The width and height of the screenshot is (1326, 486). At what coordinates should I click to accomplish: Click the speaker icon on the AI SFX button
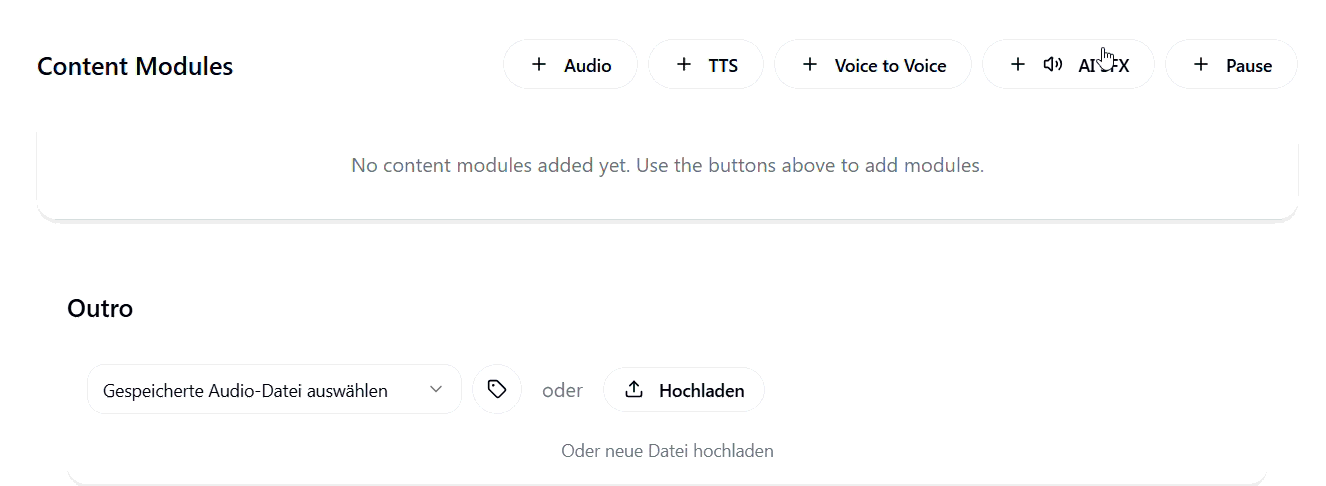point(1052,65)
